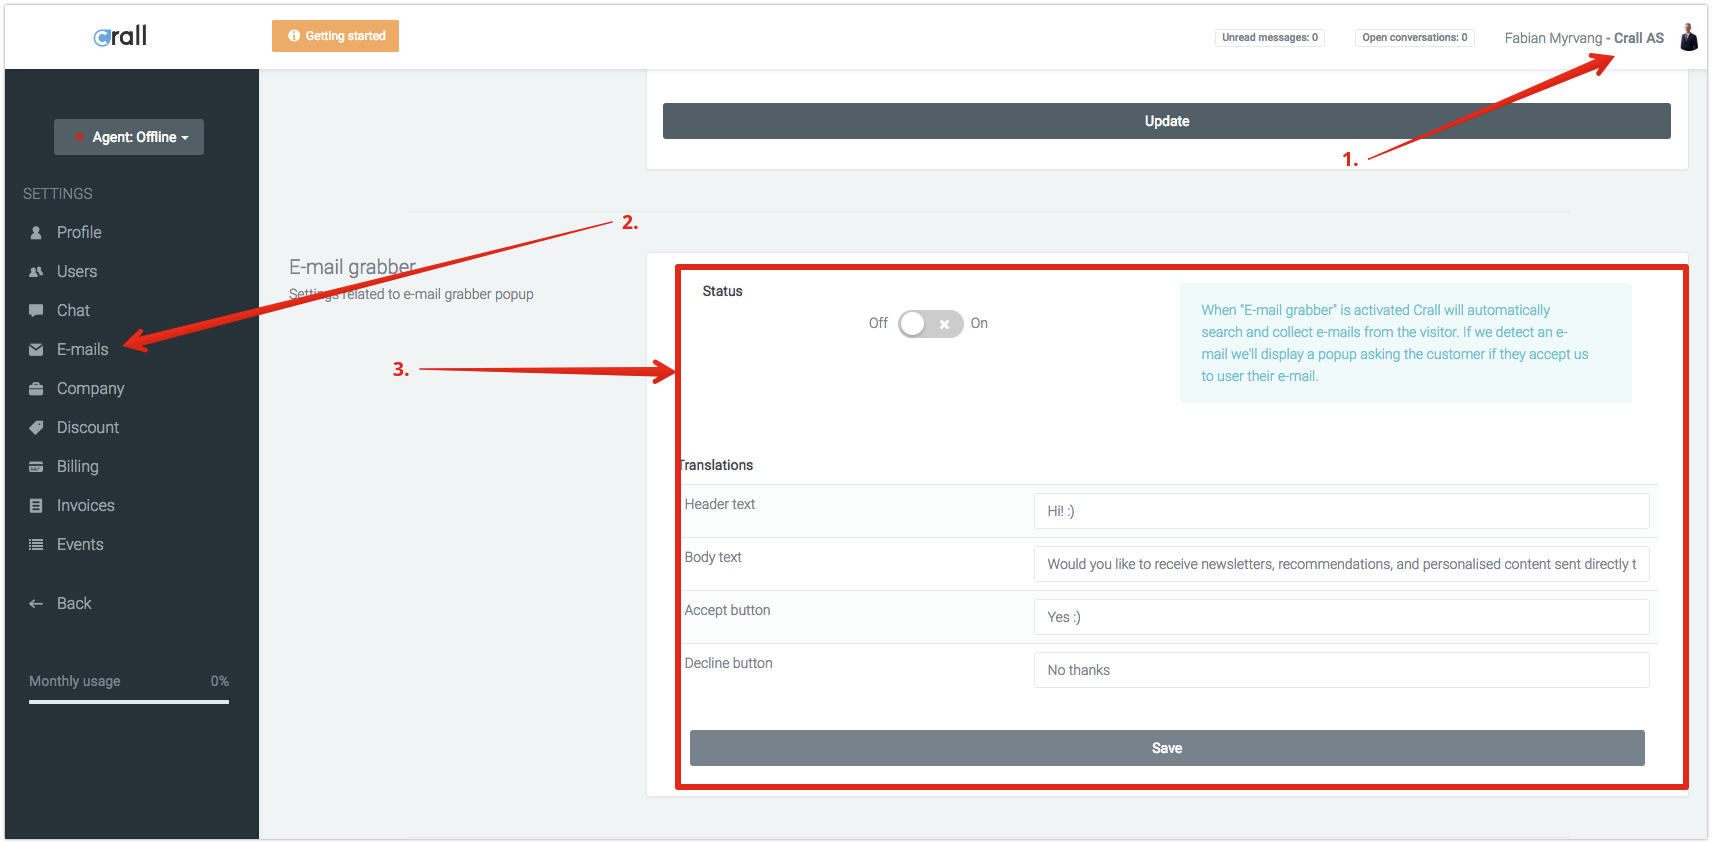Screen dimensions: 1712x844
Task: Click the Back arrow icon in sidebar
Action: coord(36,604)
